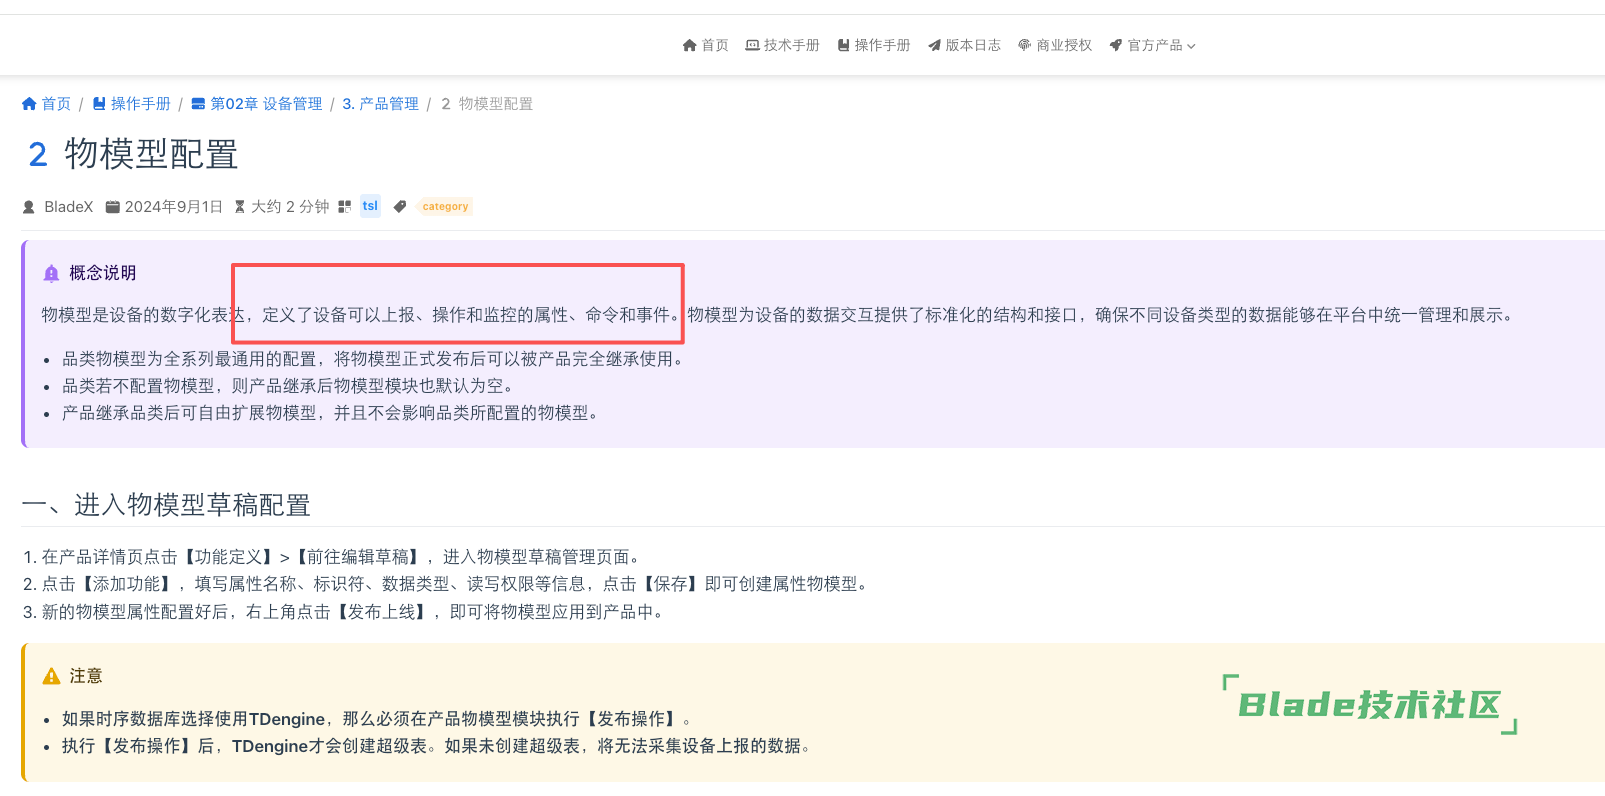Image resolution: width=1605 pixels, height=796 pixels.
Task: Click the hourglass reading time icon
Action: [240, 207]
